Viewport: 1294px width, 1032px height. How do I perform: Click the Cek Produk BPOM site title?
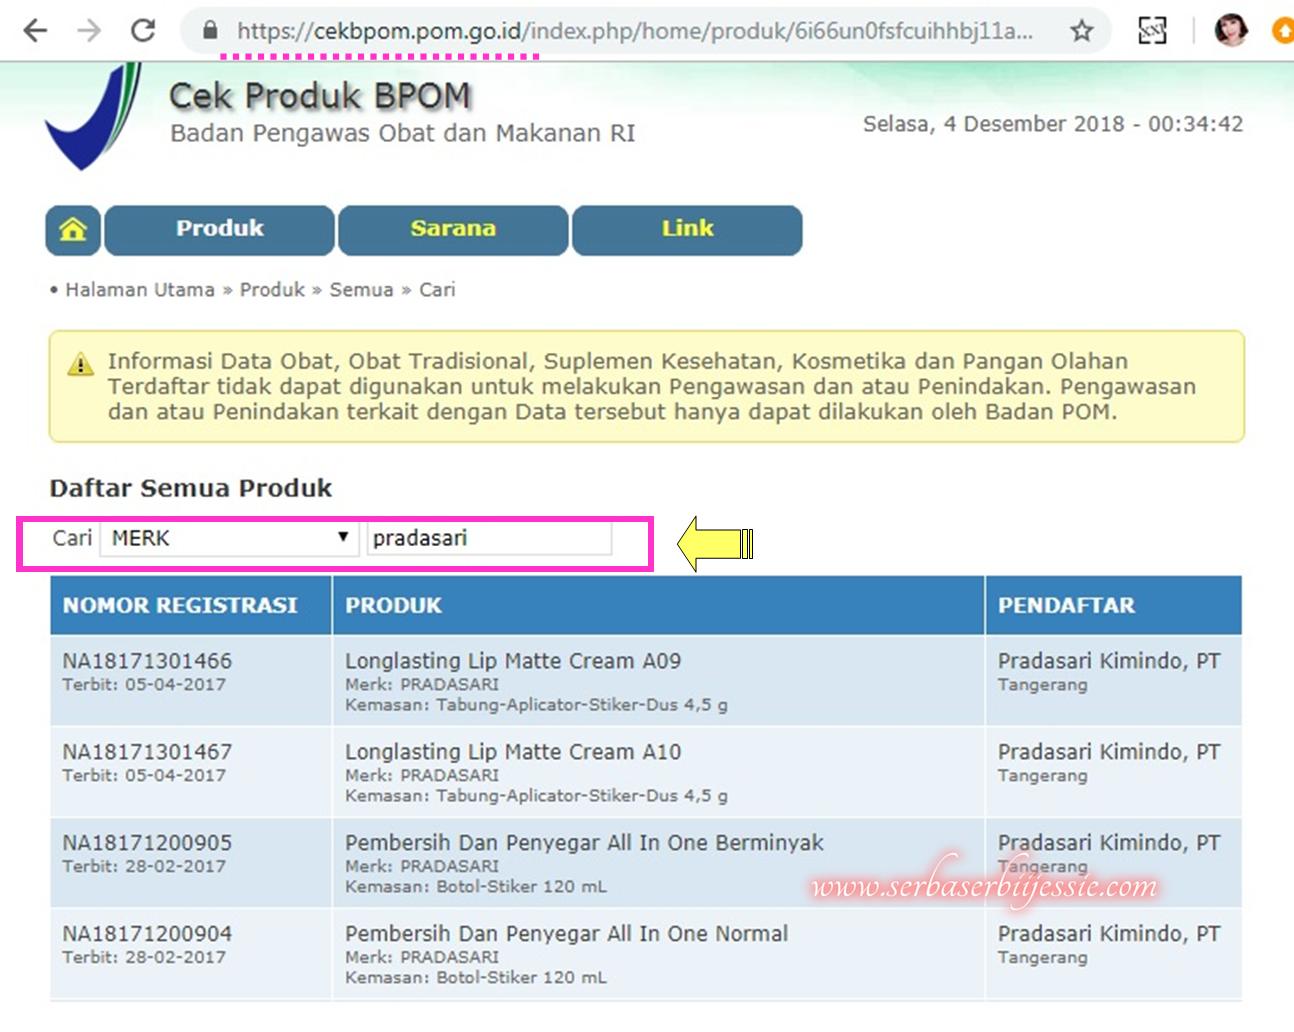[x=320, y=96]
